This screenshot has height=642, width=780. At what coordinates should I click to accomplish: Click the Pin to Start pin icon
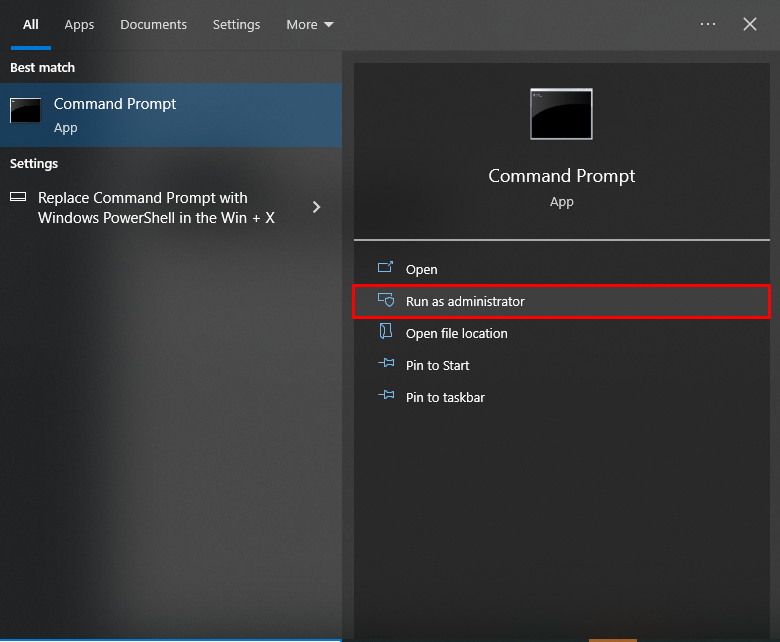[x=386, y=365]
